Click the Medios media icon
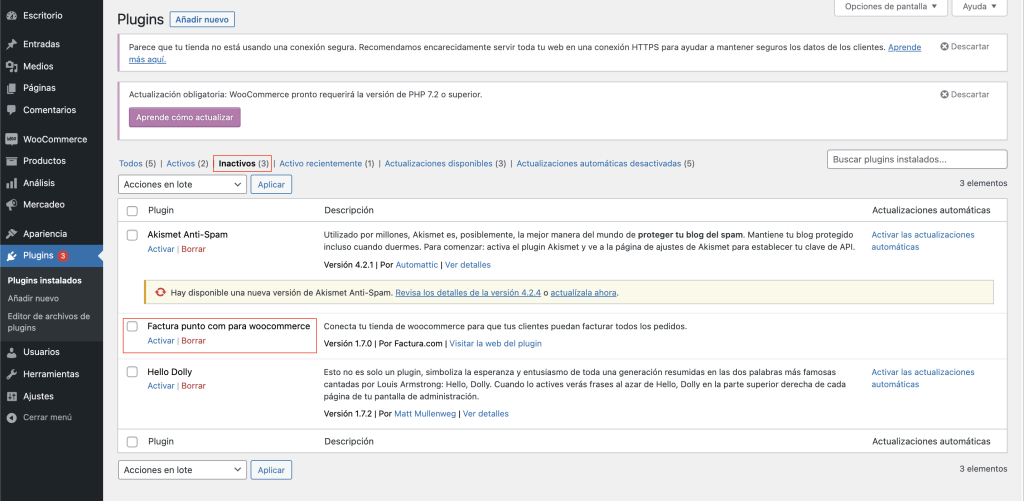Screen dimensions: 1024x501 pos(11,66)
